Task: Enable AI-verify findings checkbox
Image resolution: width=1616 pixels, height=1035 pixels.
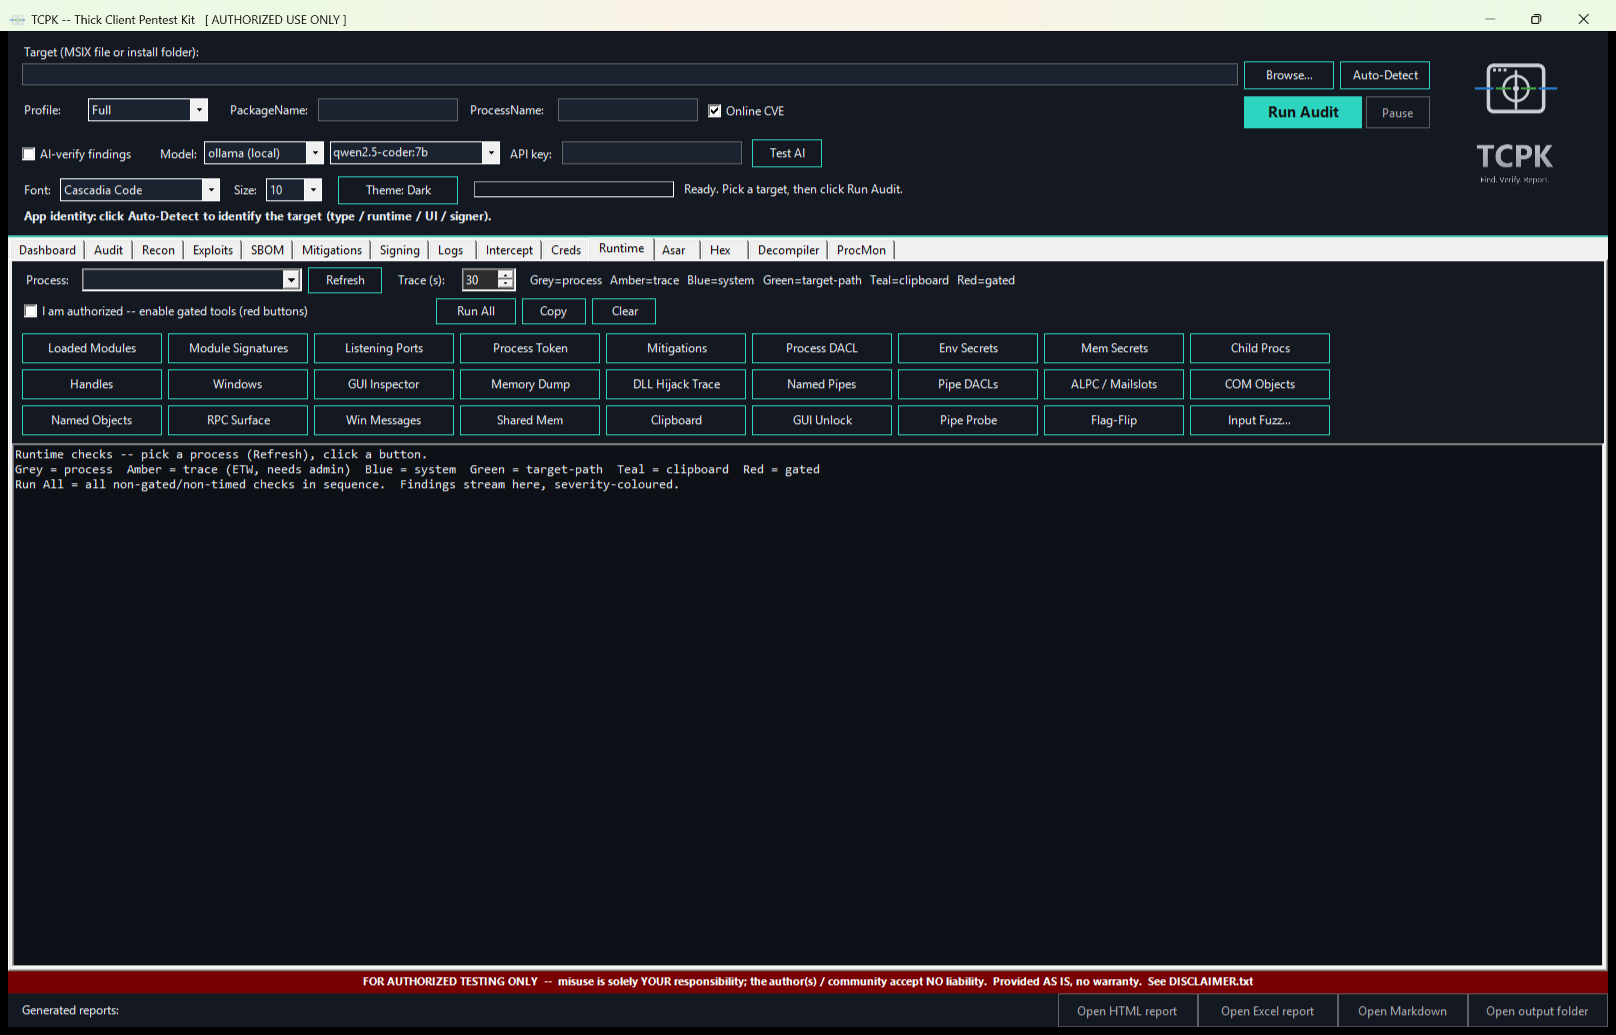Action: 29,154
